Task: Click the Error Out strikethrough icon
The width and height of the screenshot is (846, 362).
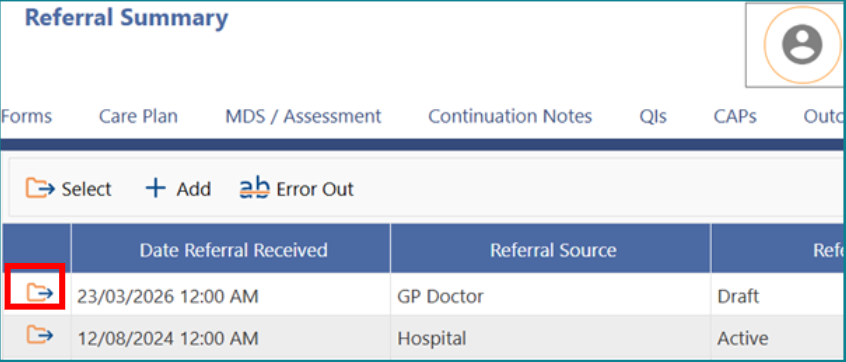Action: pos(254,188)
